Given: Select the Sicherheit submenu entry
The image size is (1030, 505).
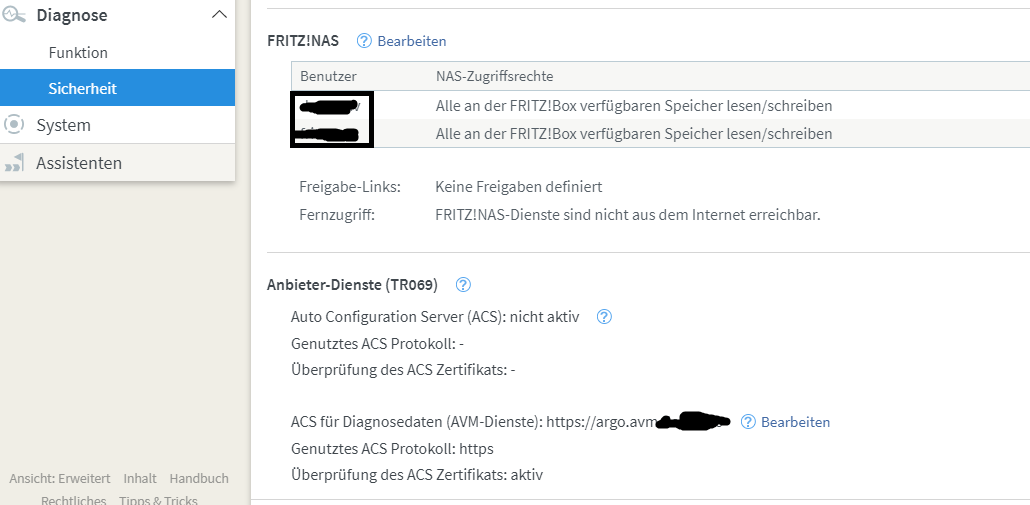Looking at the screenshot, I should pyautogui.click(x=82, y=89).
